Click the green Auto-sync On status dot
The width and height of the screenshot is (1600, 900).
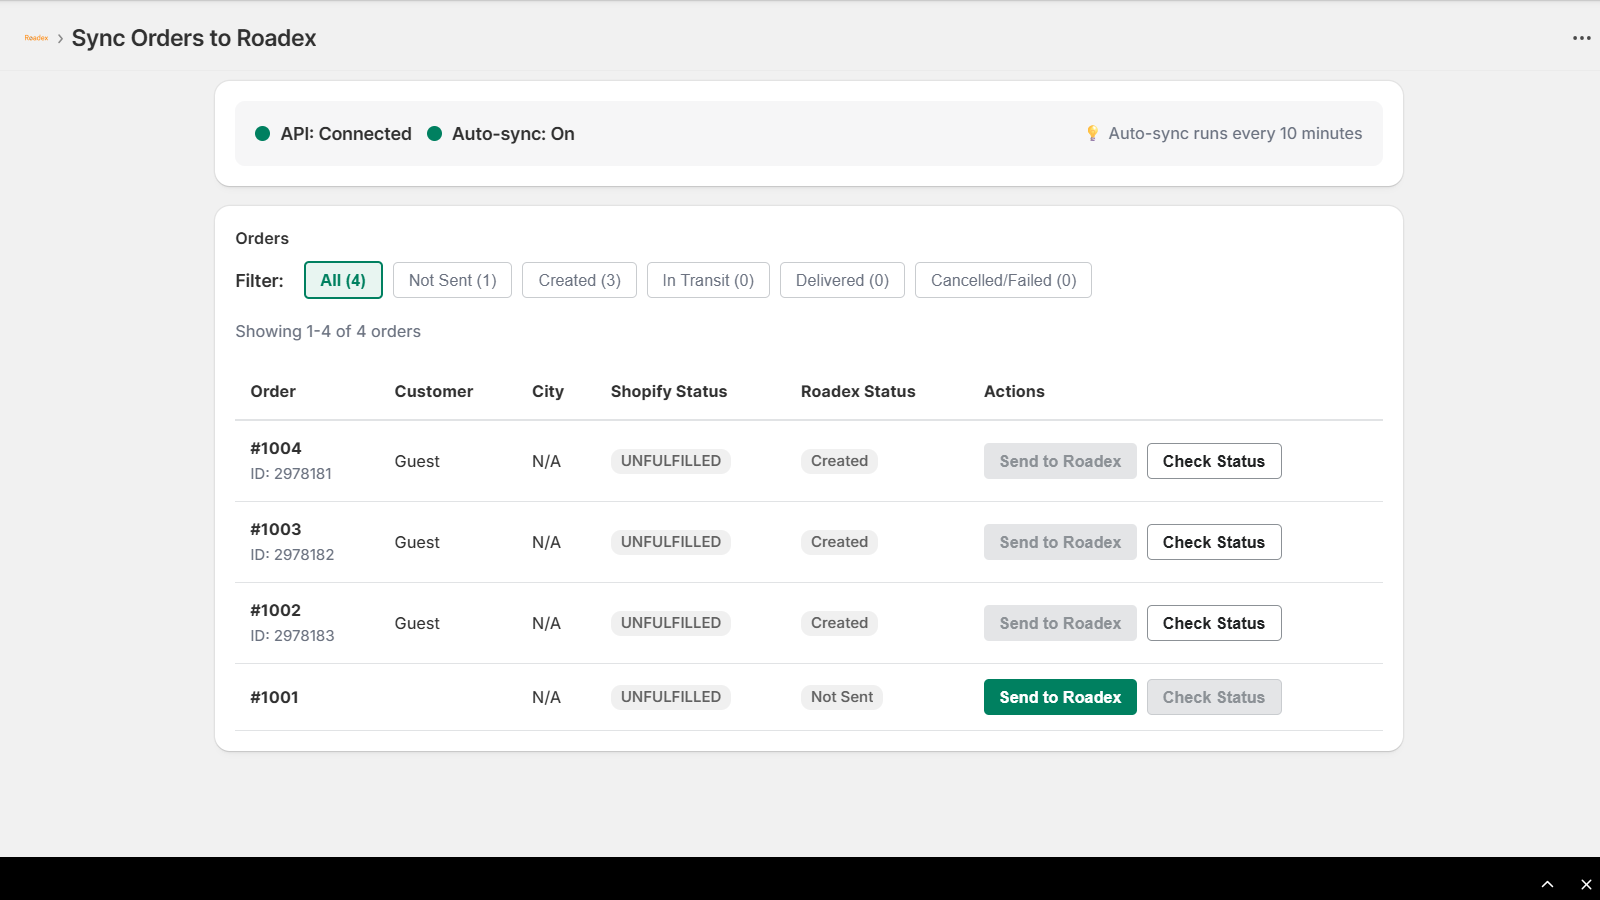[x=435, y=134]
